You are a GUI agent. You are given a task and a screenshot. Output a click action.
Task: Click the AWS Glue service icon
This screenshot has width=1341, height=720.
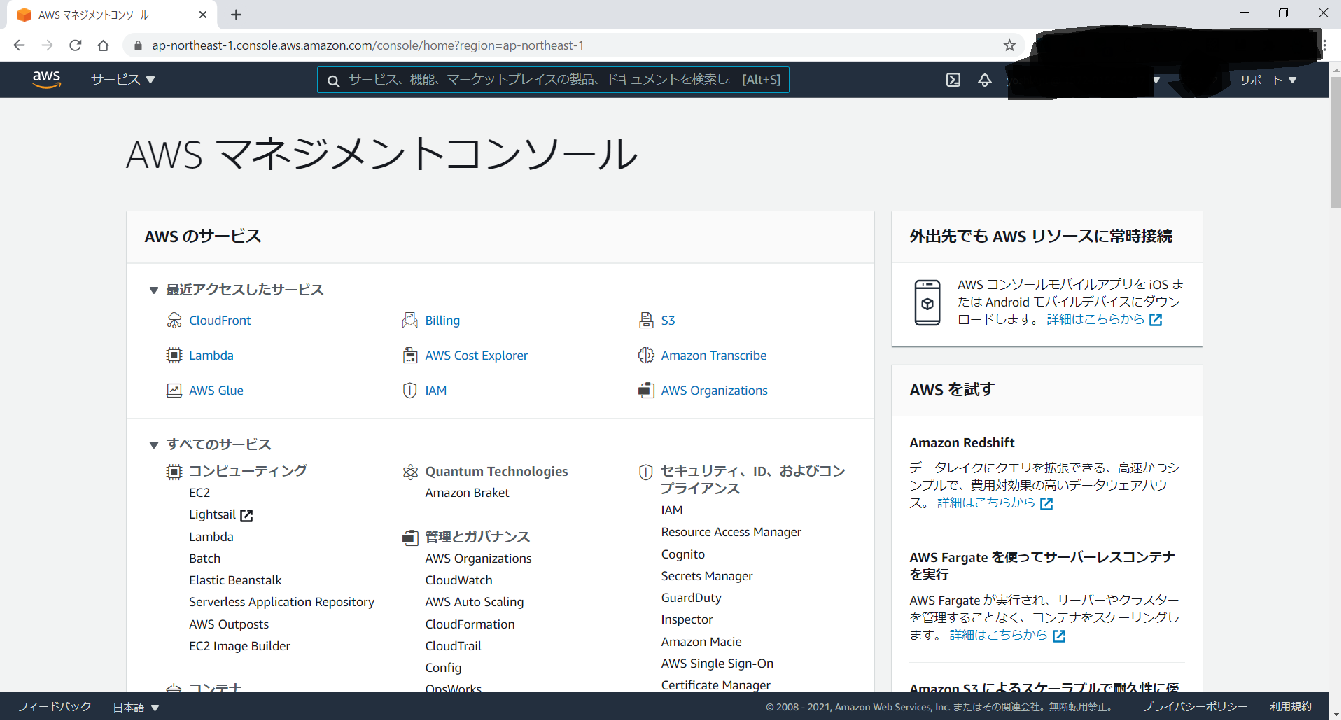pos(174,391)
